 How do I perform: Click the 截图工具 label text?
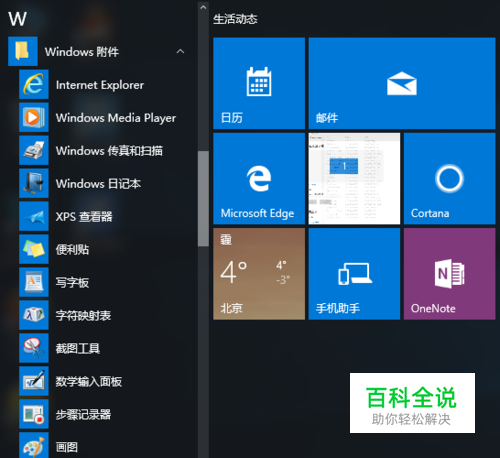click(x=78, y=349)
